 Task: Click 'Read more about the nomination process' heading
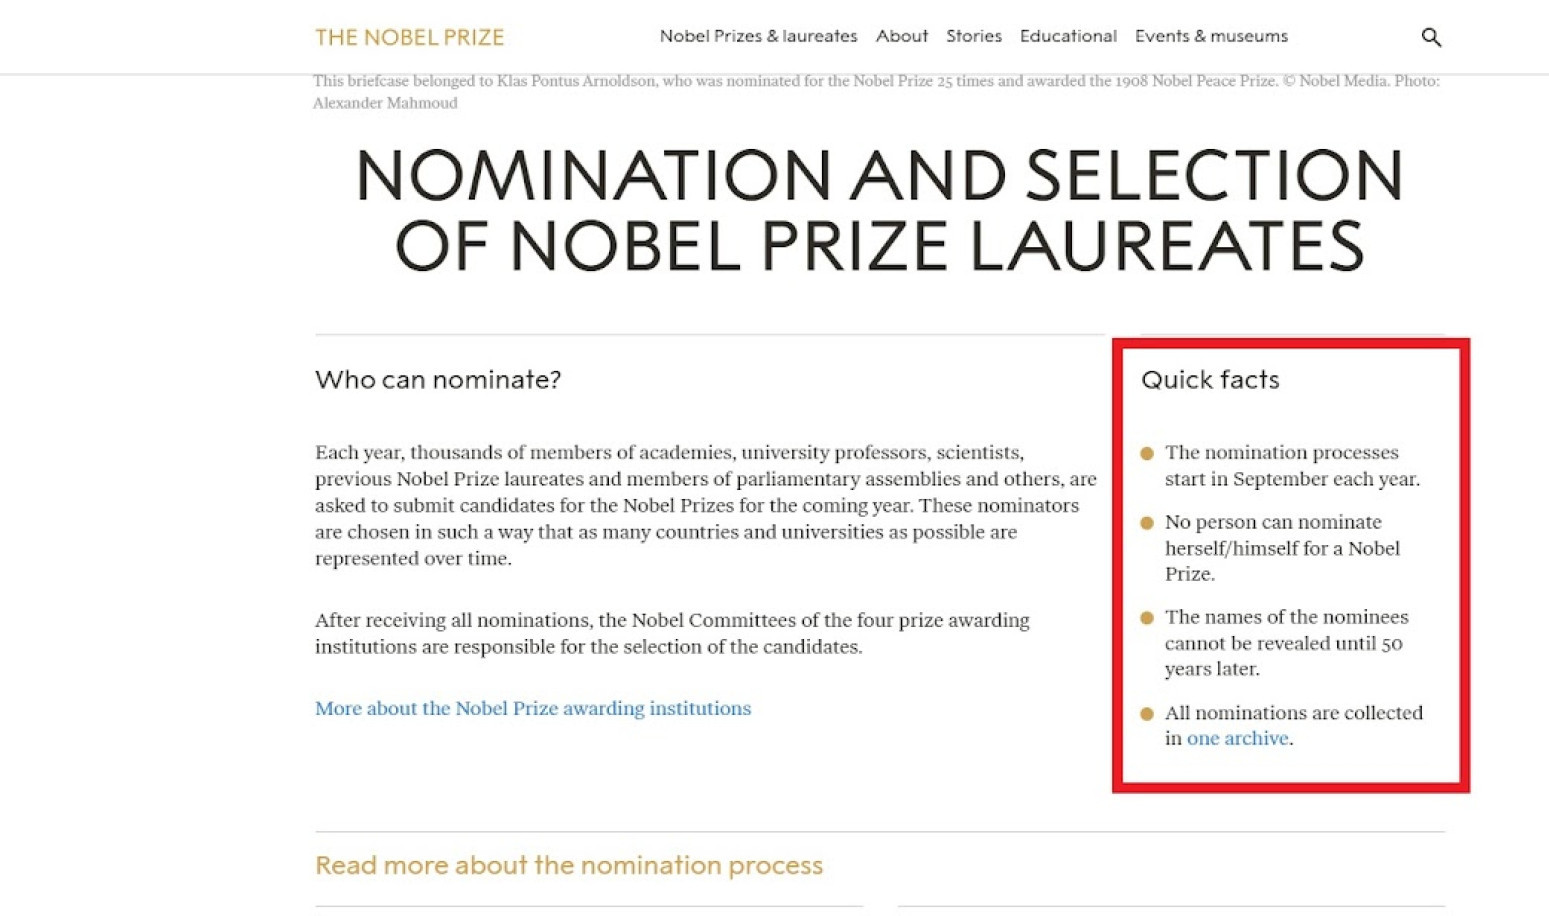point(568,864)
